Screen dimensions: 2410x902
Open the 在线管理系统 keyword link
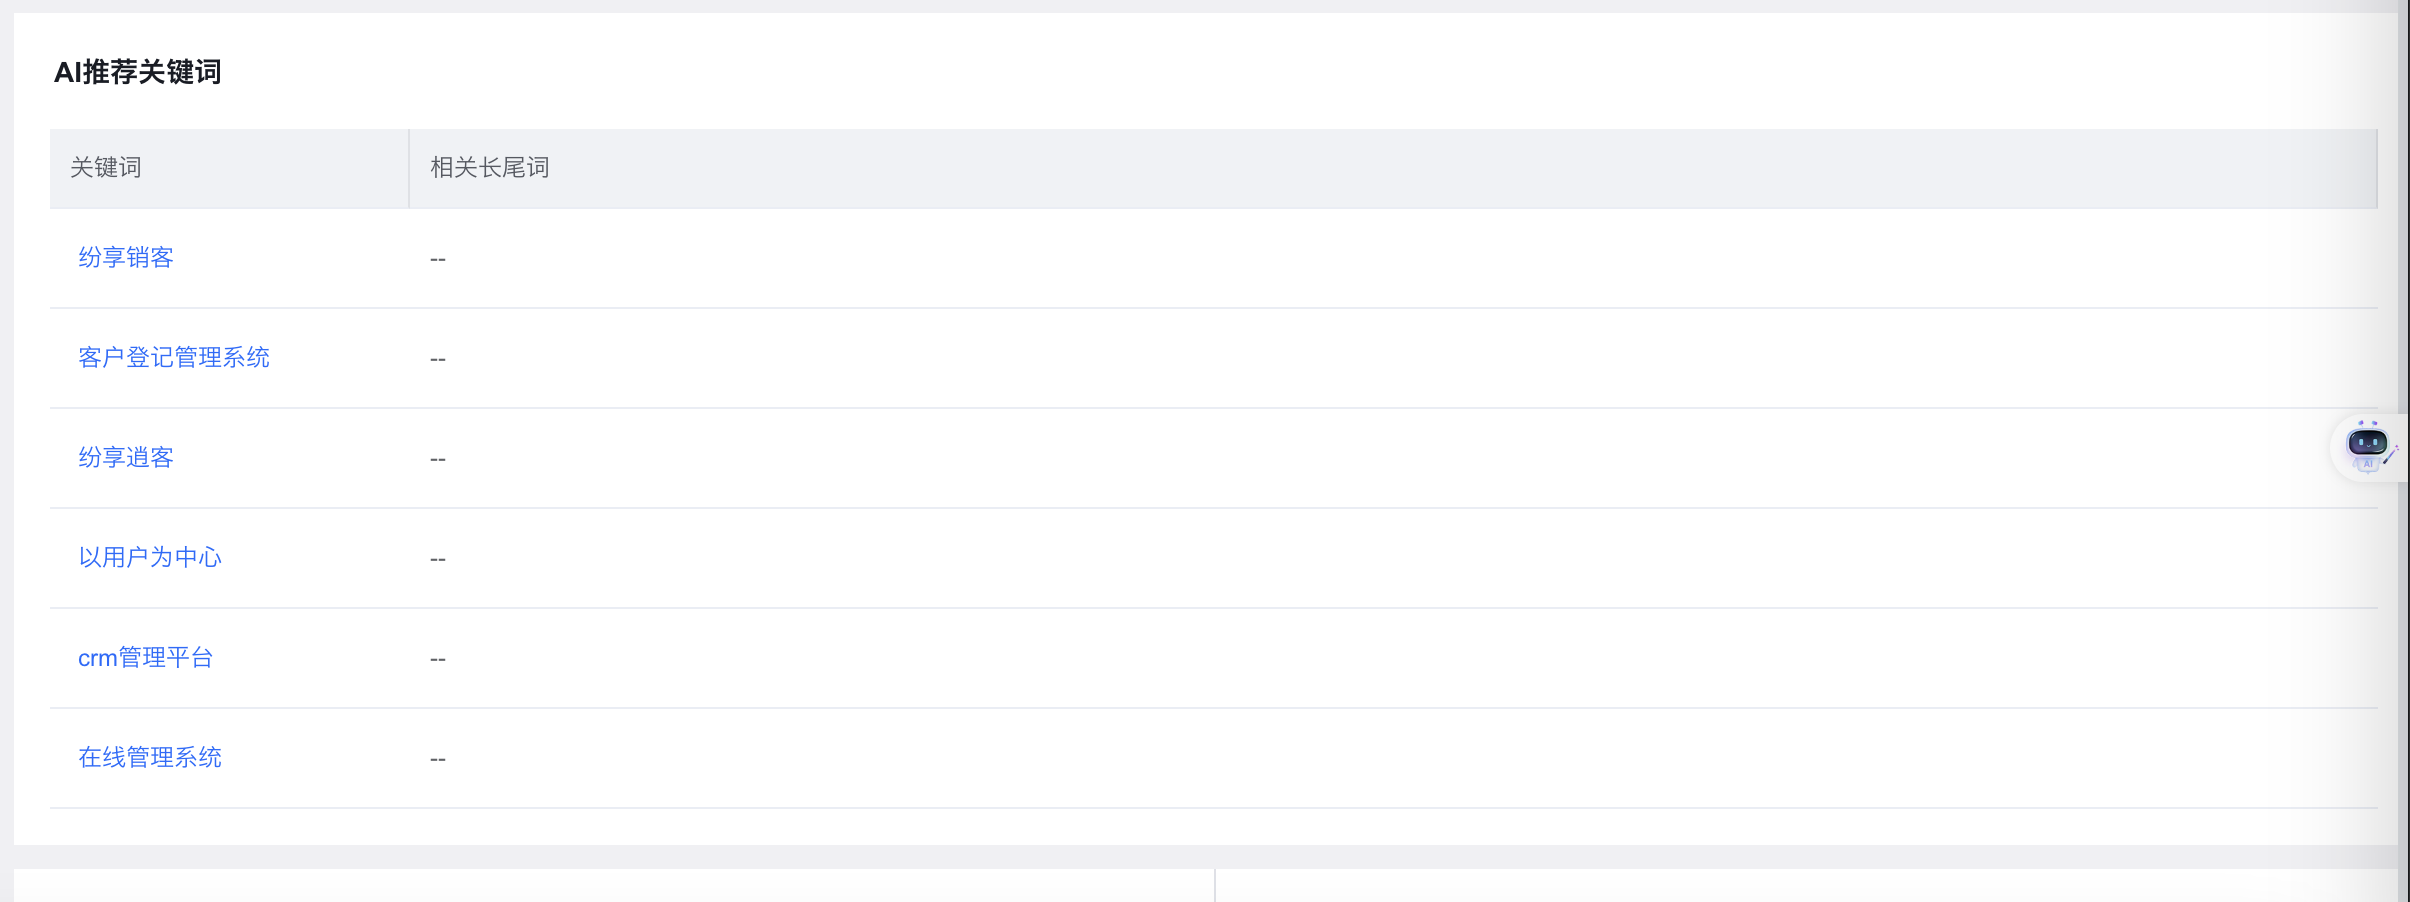150,758
